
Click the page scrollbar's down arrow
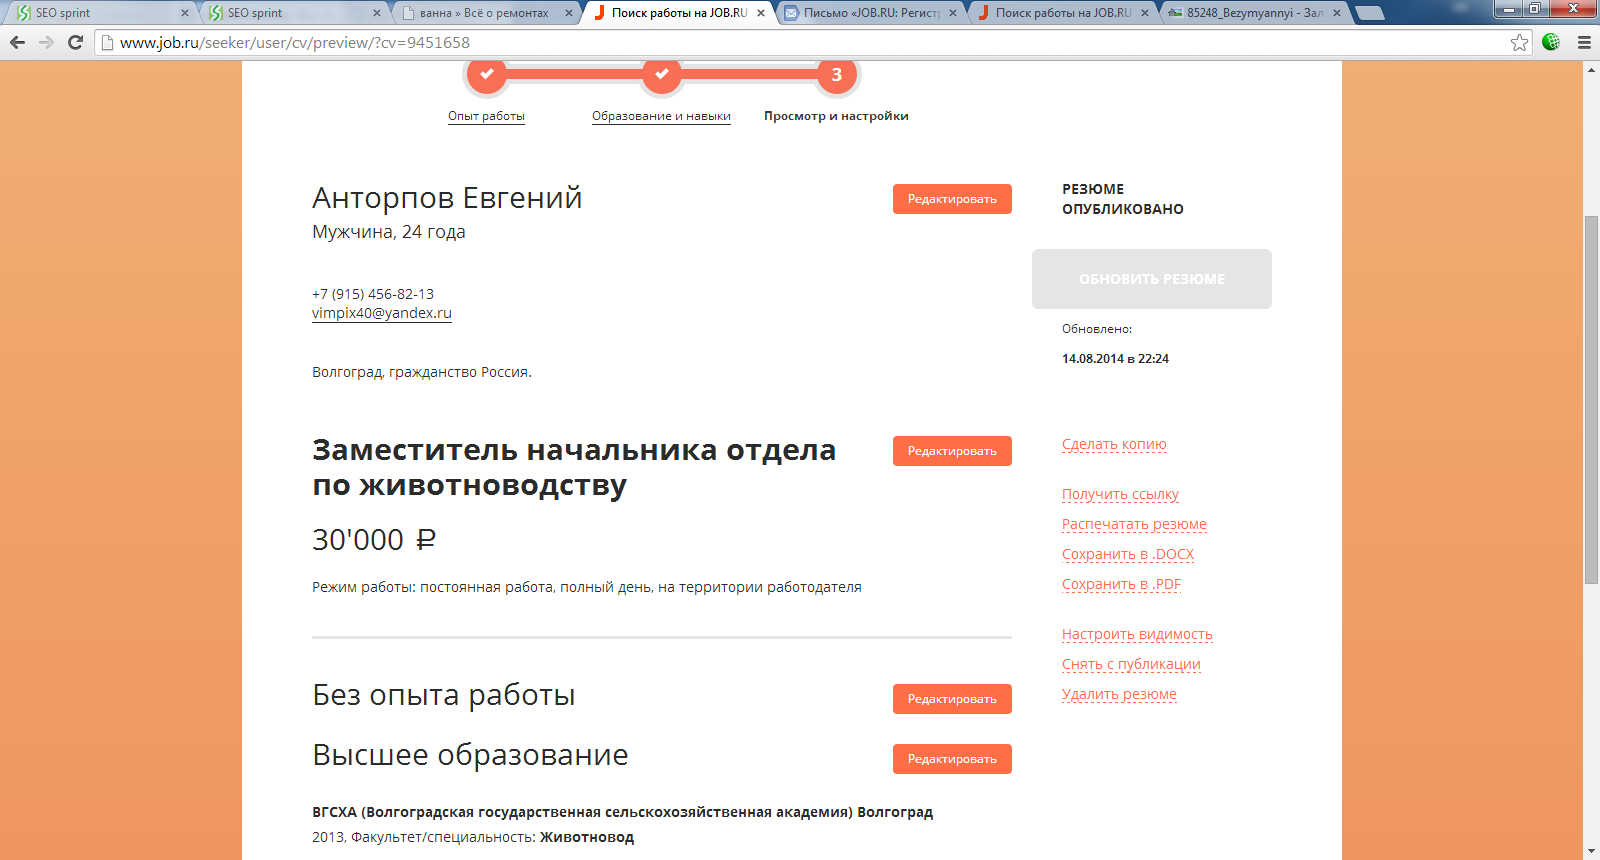click(x=1591, y=852)
